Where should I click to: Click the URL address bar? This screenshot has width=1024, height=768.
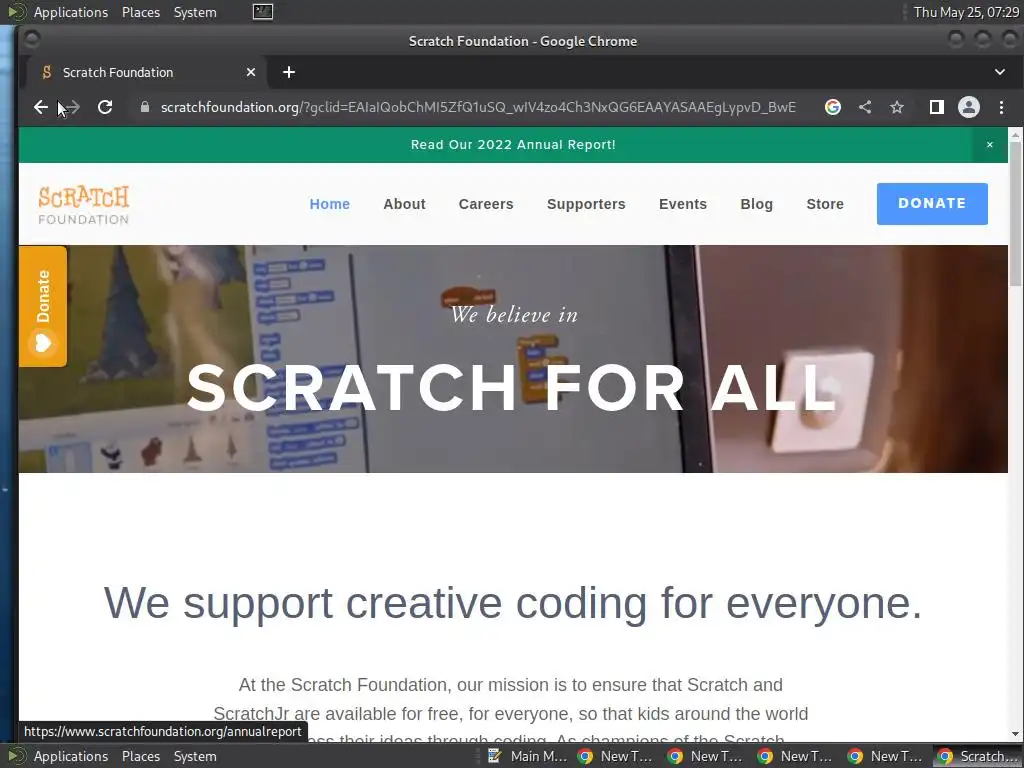pyautogui.click(x=478, y=107)
